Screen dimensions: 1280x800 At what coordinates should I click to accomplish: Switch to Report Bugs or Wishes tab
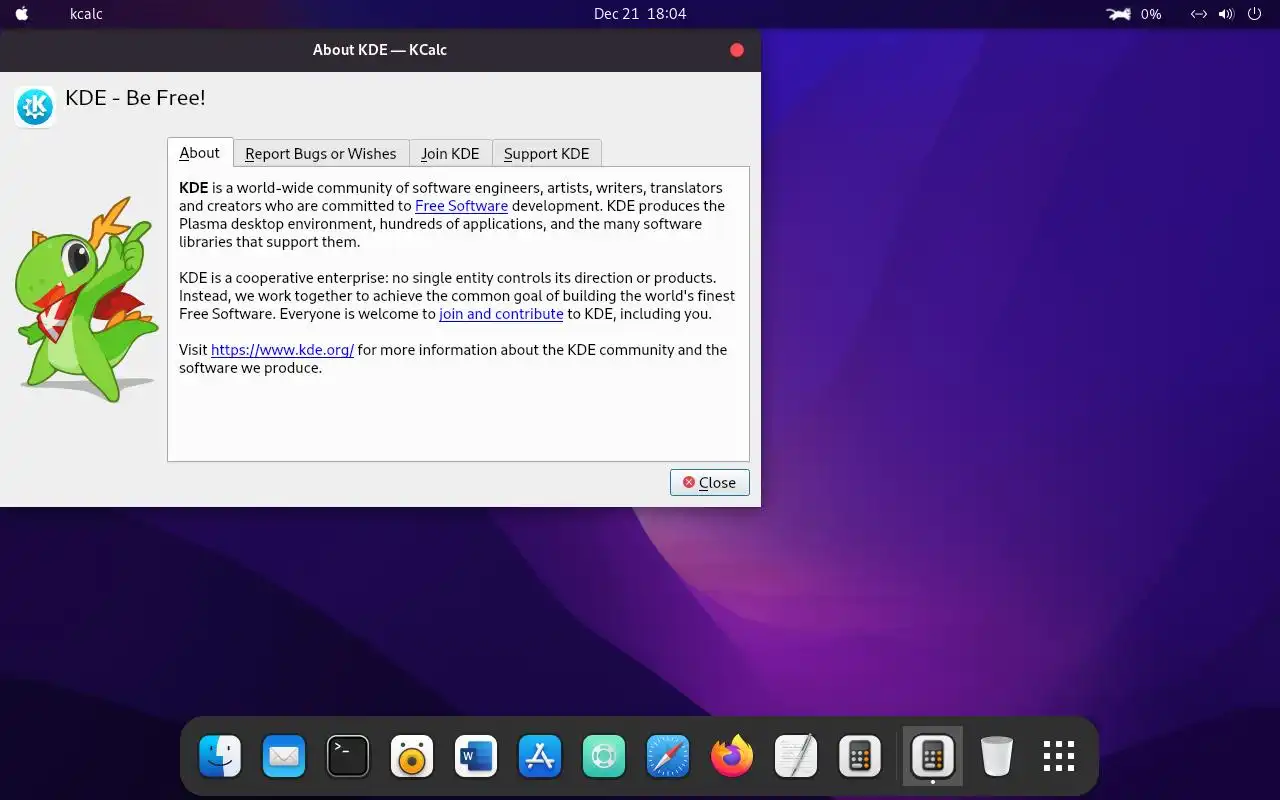coord(321,154)
